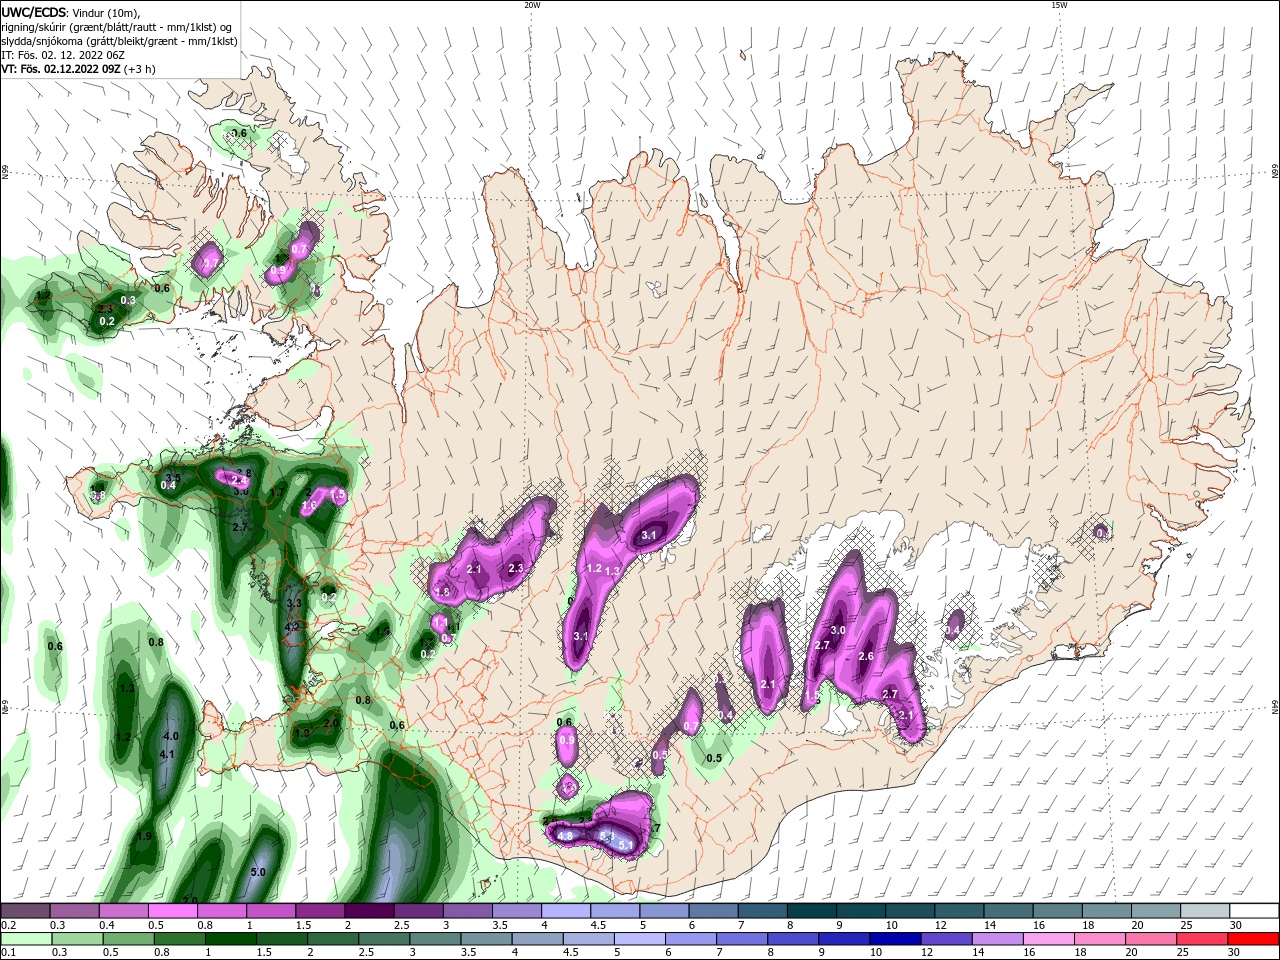
Task: Select the light grey 25 swatch in upper legend row
Action: point(1206,911)
